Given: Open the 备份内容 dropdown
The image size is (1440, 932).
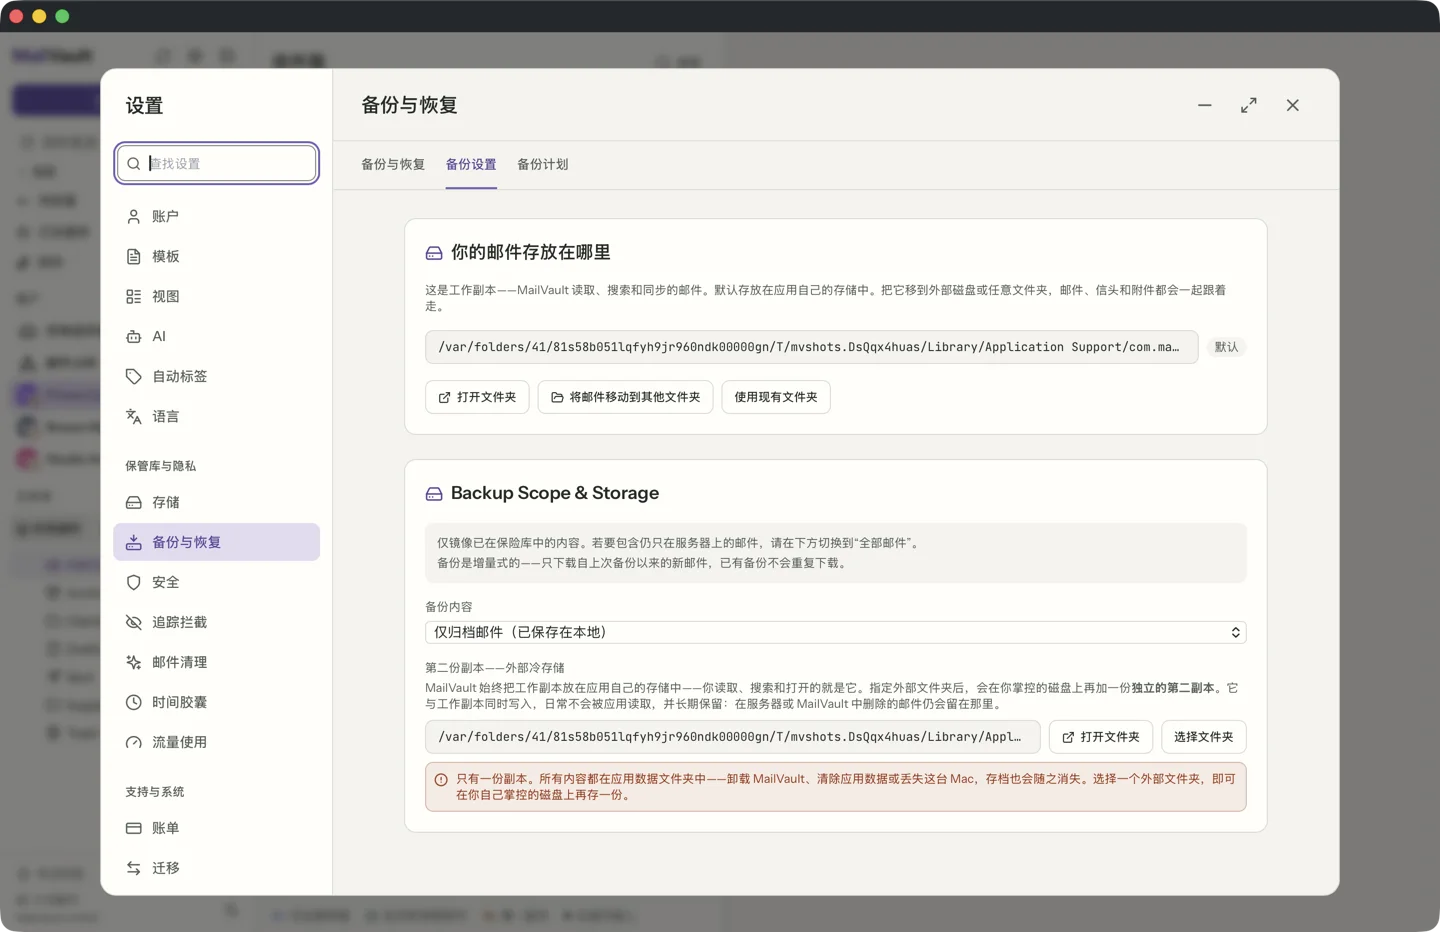Looking at the screenshot, I should pos(836,632).
